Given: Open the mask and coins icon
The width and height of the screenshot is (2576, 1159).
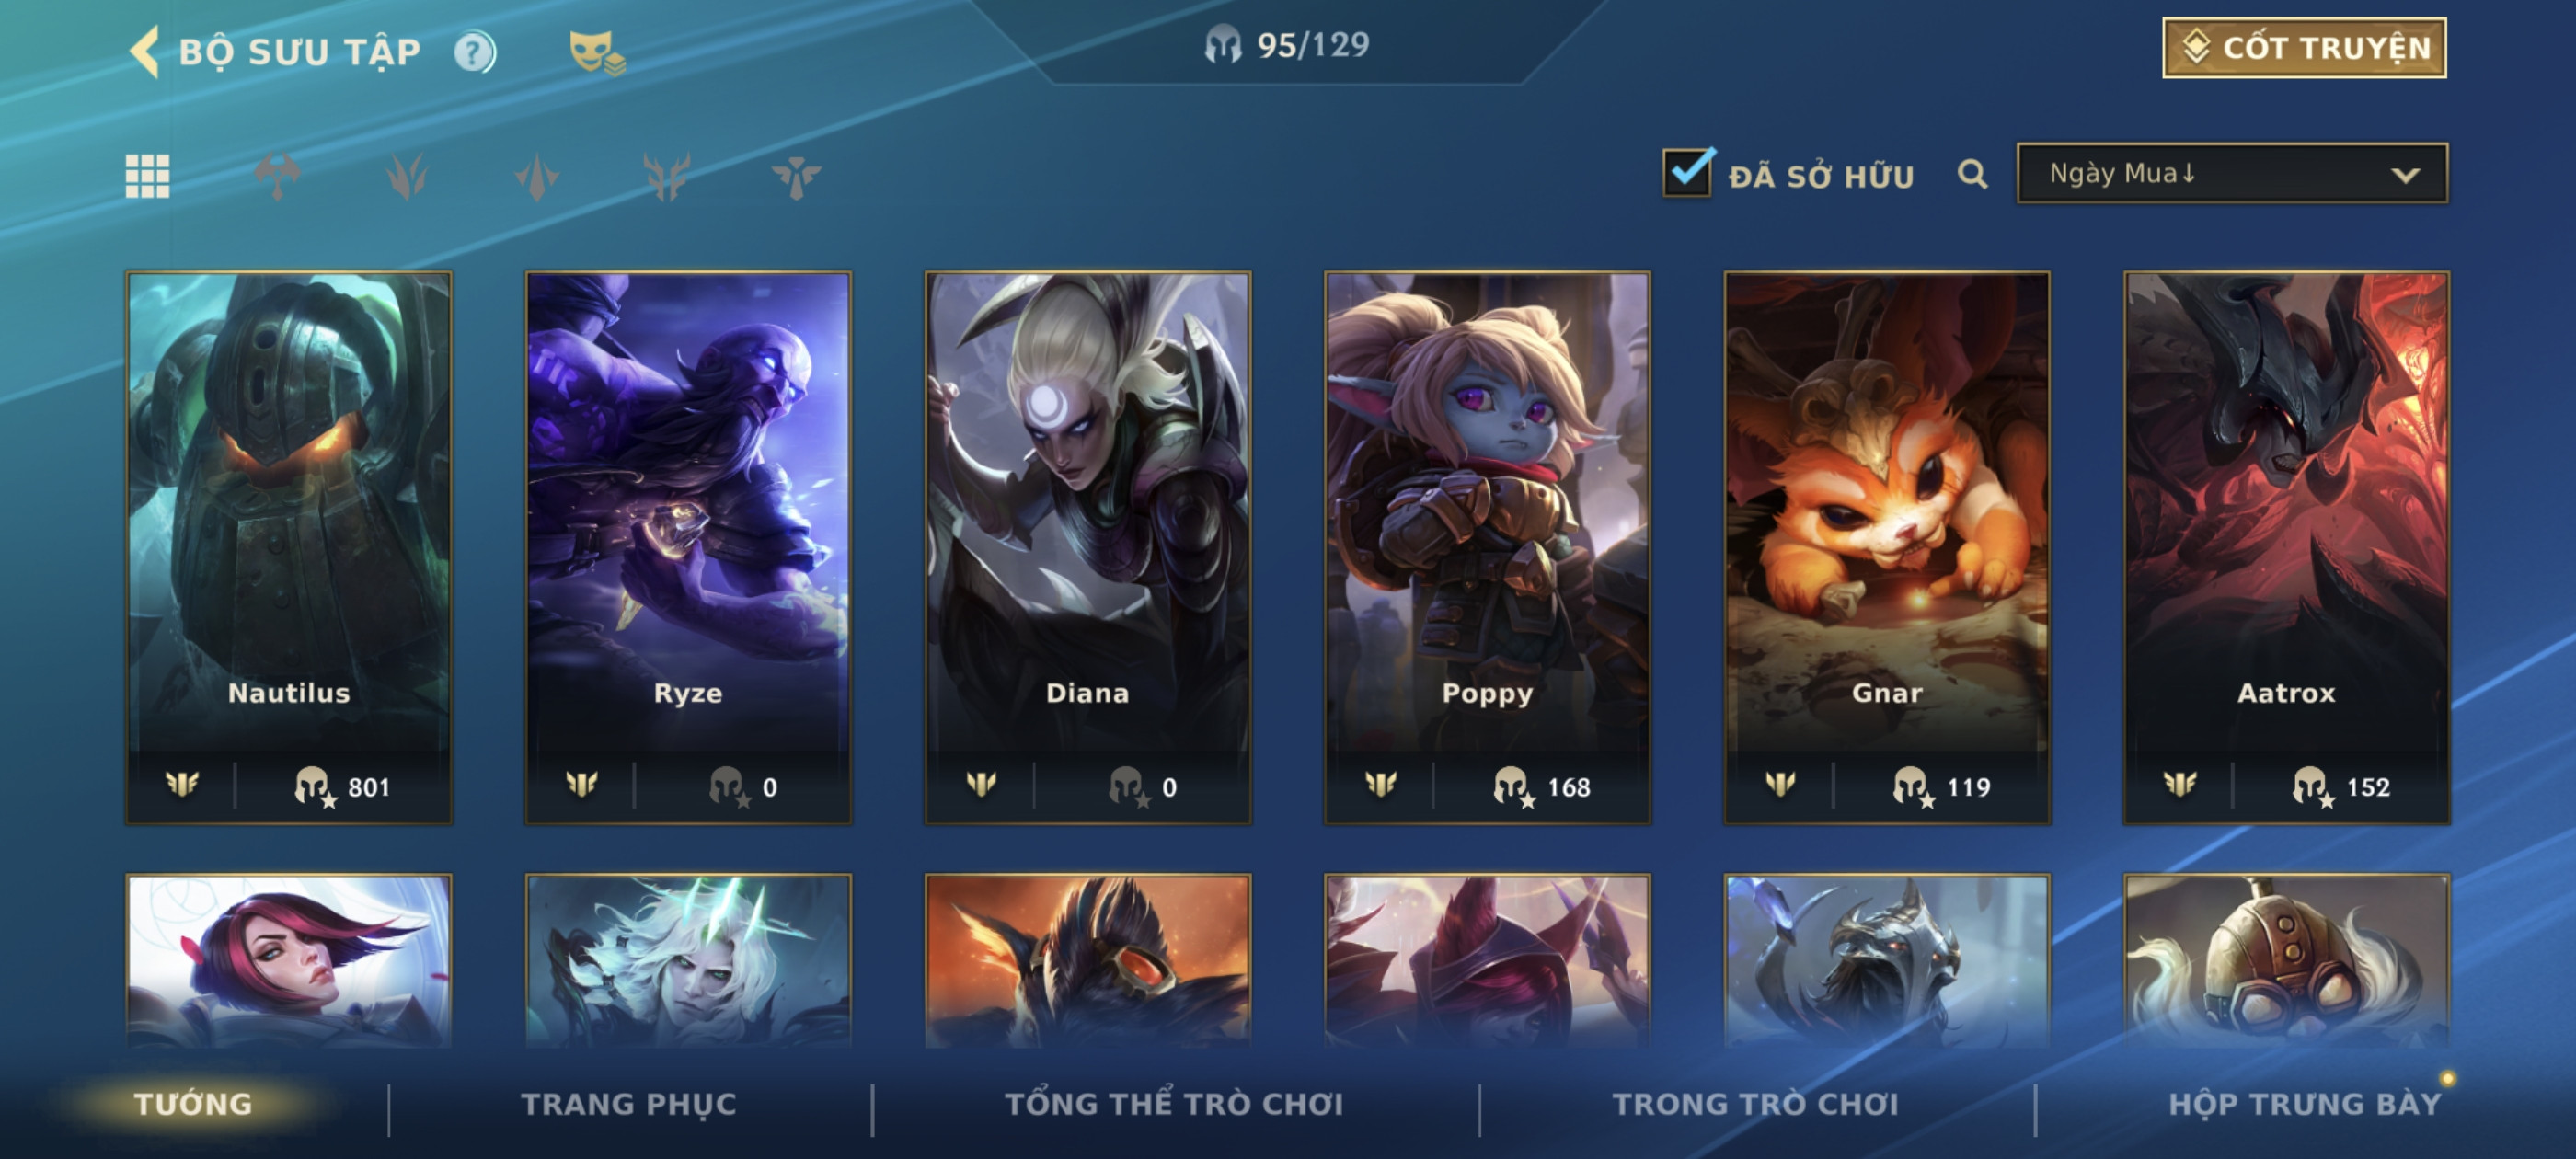Looking at the screenshot, I should (x=596, y=52).
